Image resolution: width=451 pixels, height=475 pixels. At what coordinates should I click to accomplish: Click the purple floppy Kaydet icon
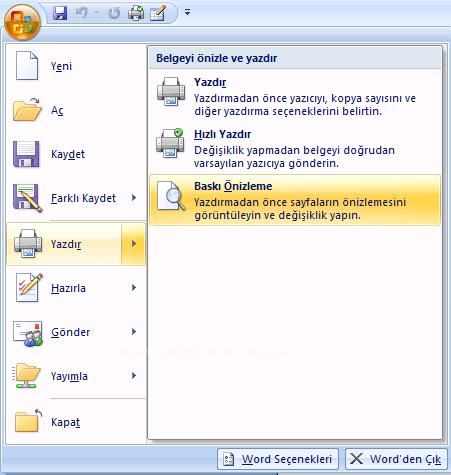(26, 154)
